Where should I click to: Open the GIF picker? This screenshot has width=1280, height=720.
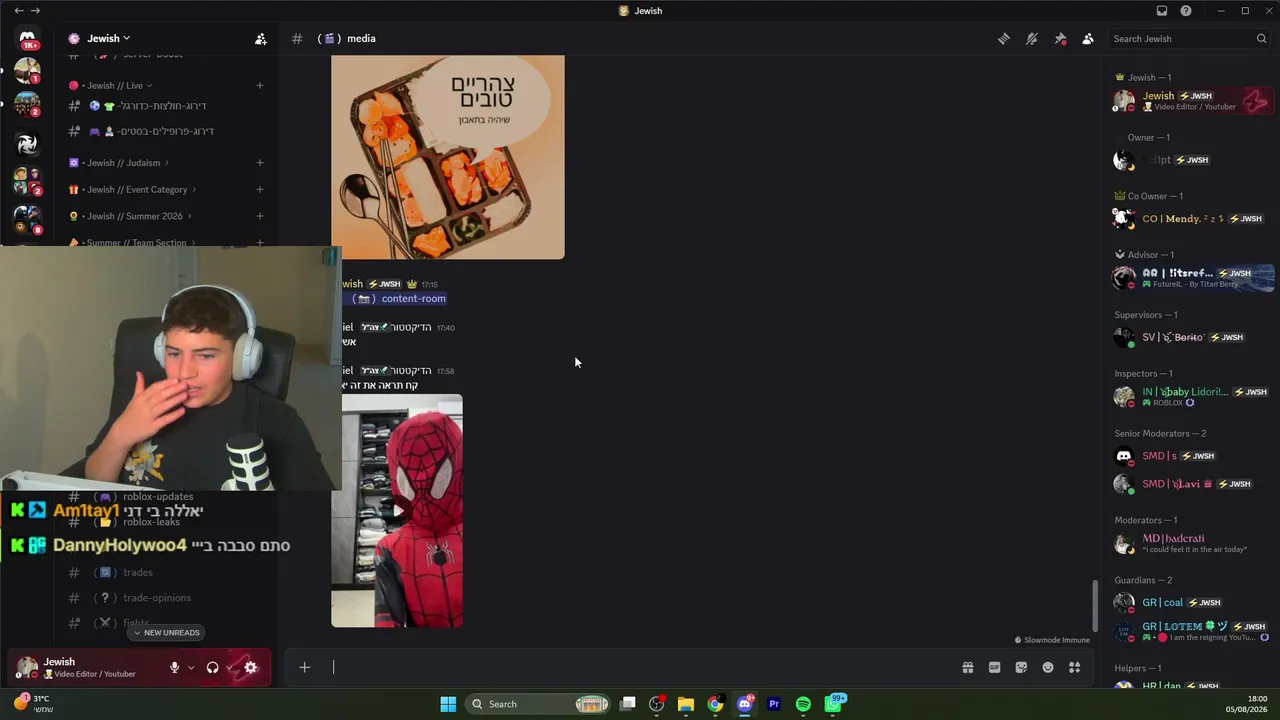click(995, 668)
